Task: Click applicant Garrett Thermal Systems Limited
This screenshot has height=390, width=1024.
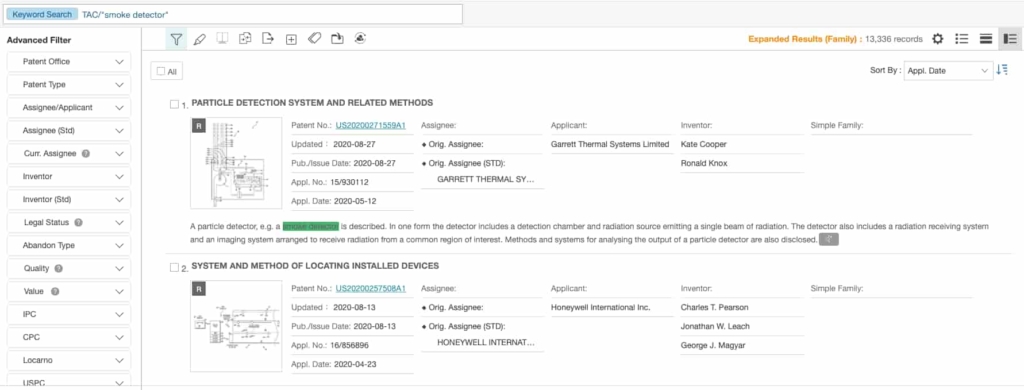Action: pyautogui.click(x=610, y=144)
